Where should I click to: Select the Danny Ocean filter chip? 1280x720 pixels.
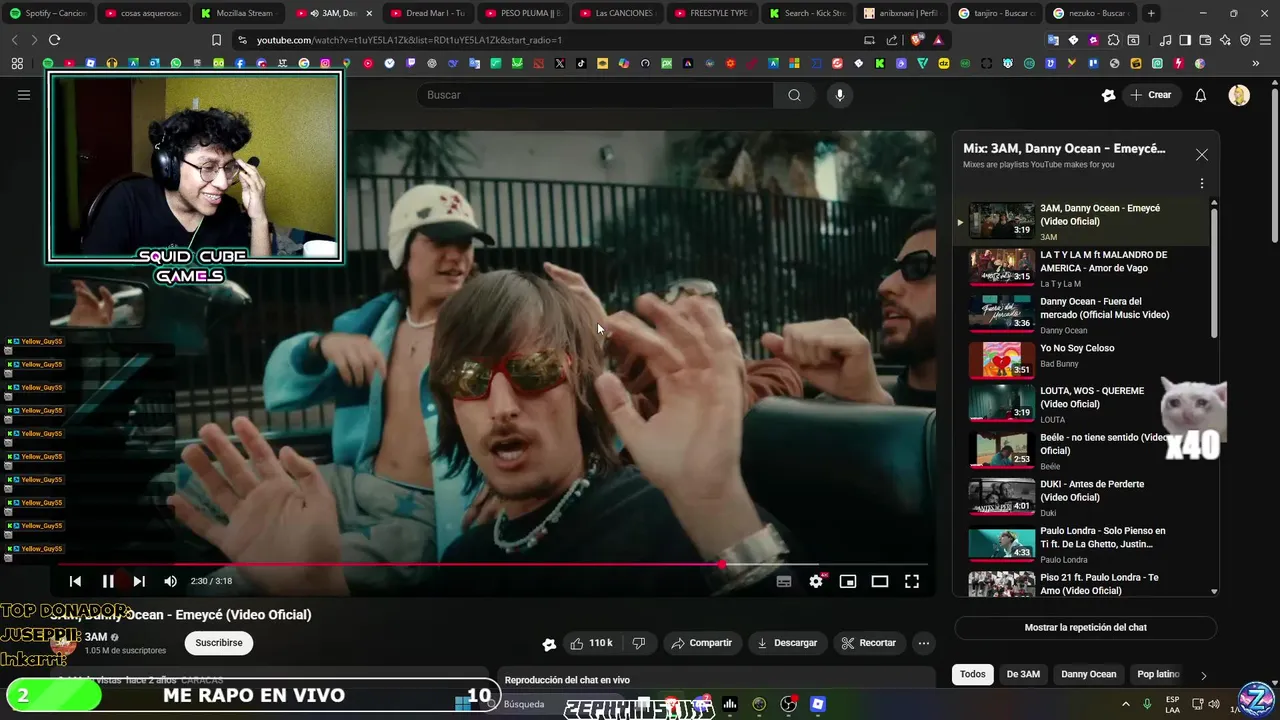click(x=1088, y=674)
